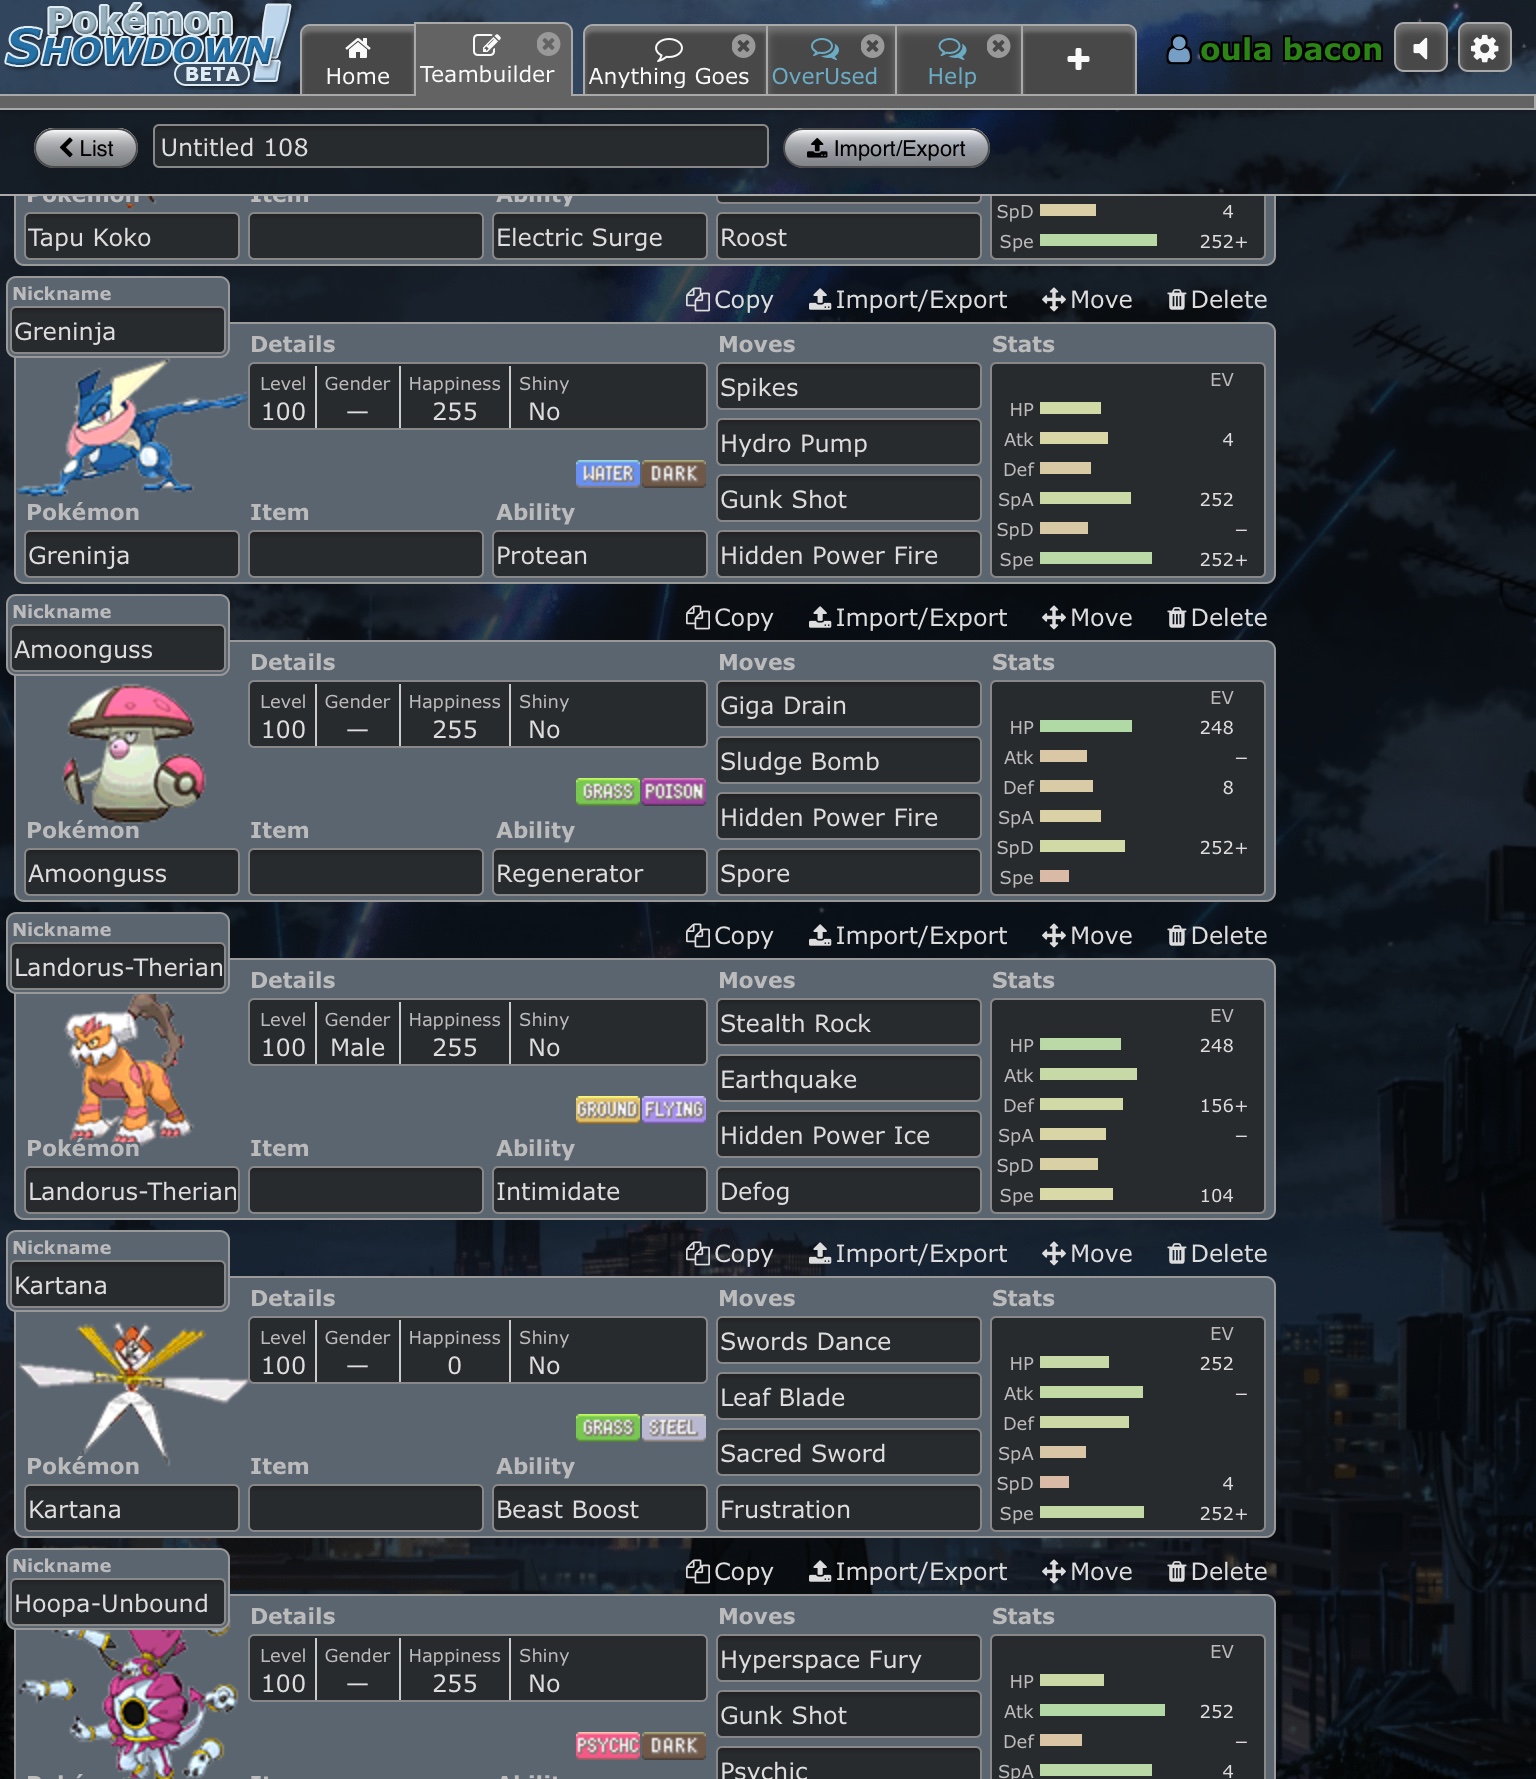Open the Help chat tab
1536x1779 pixels.
(952, 60)
